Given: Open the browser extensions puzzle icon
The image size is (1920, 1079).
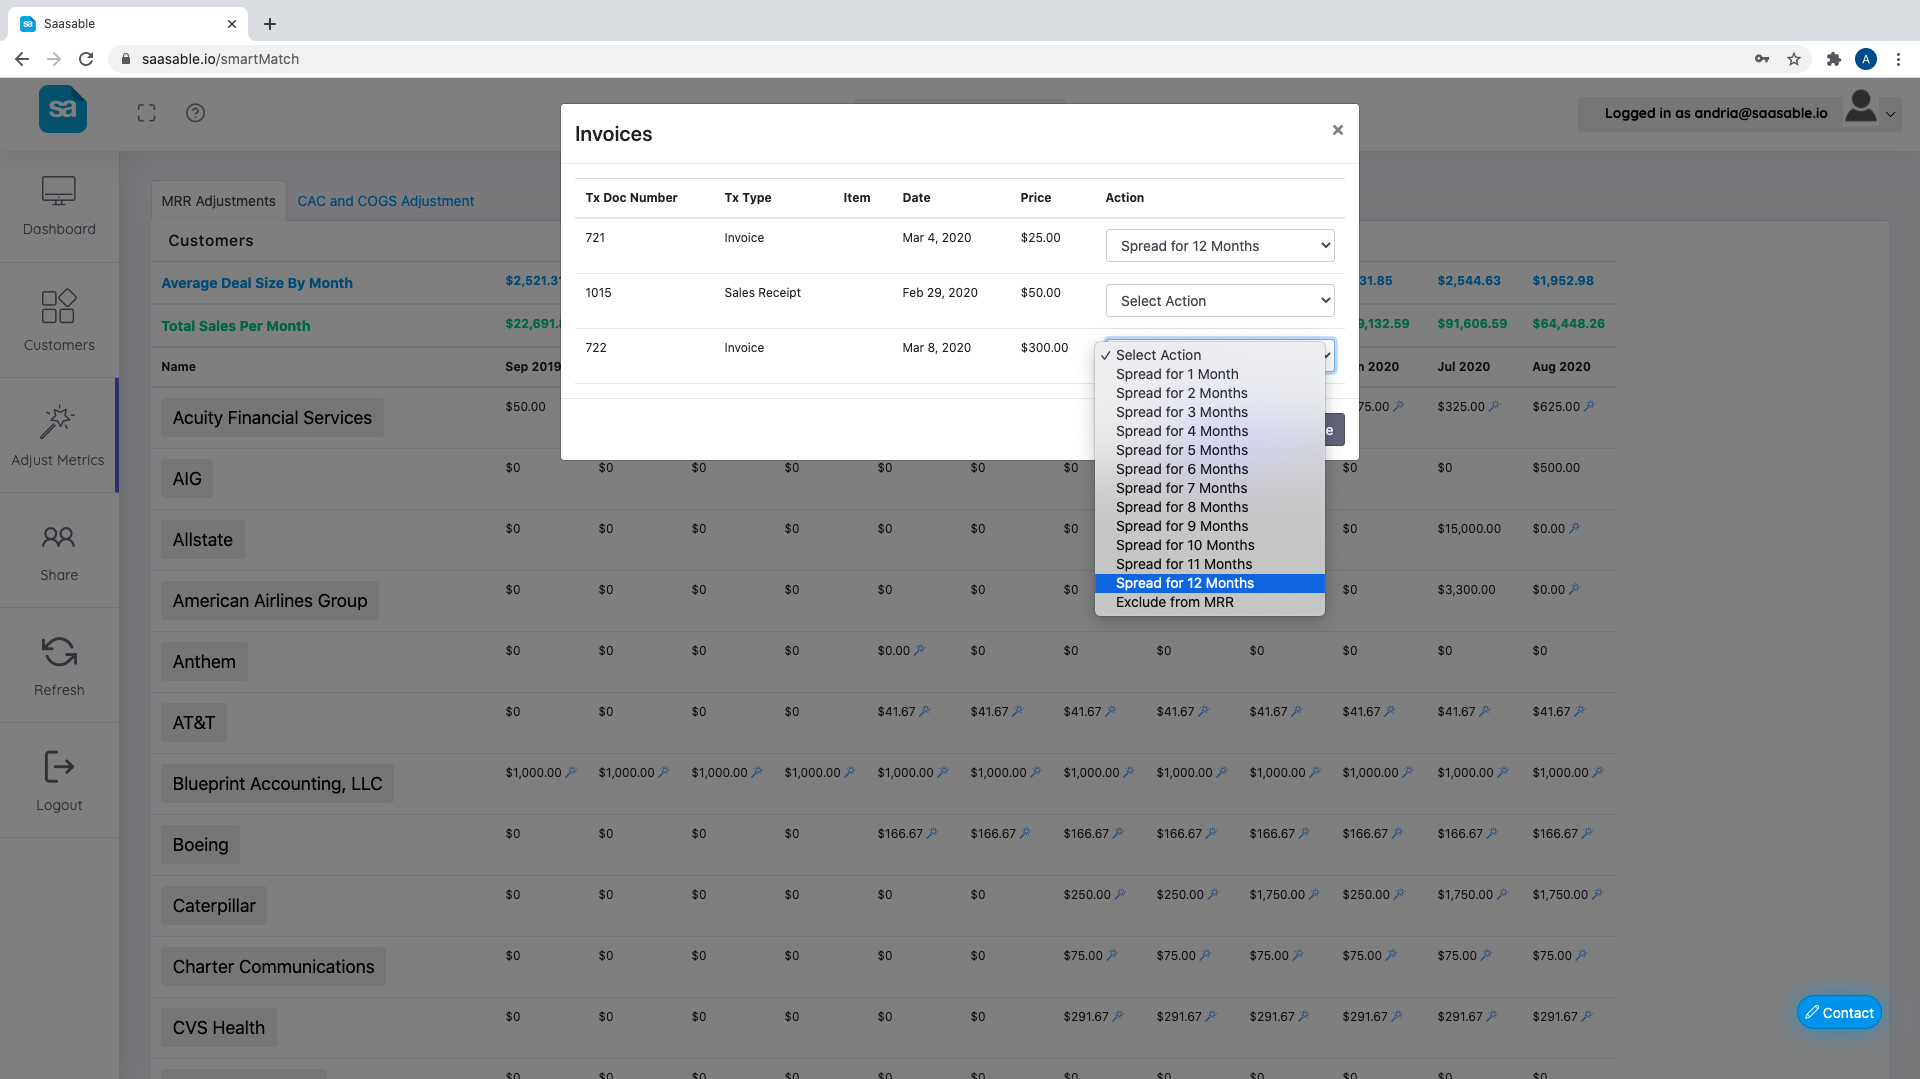Looking at the screenshot, I should 1833,59.
